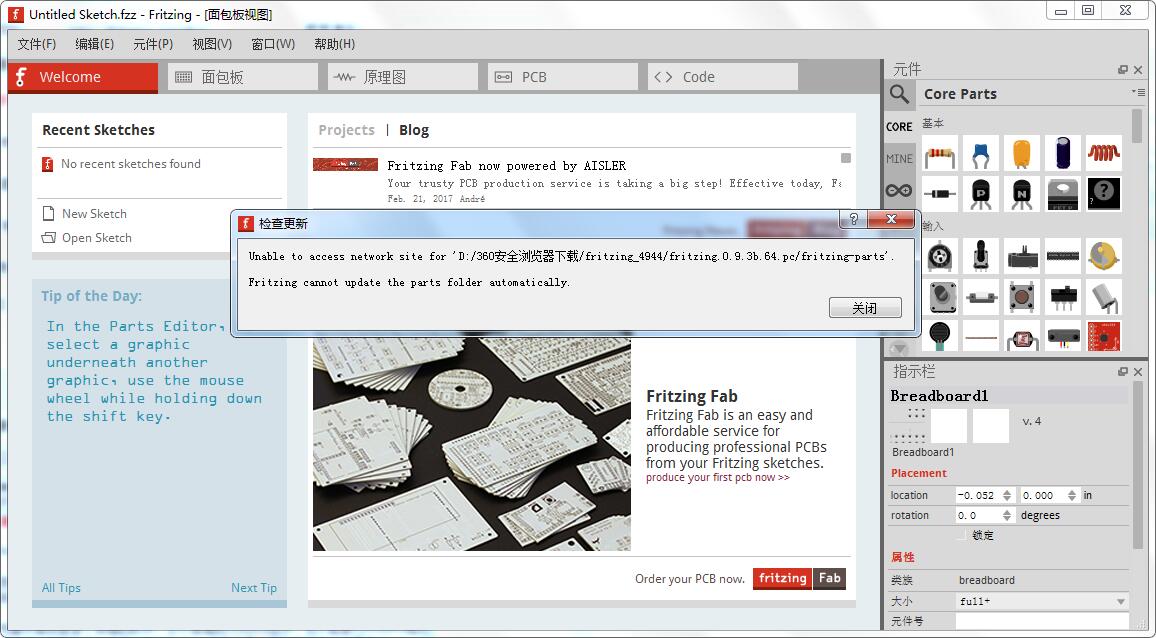Pick the potentiometer with the tall black shaft
Screen dimensions: 1156x638
pyautogui.click(x=981, y=256)
